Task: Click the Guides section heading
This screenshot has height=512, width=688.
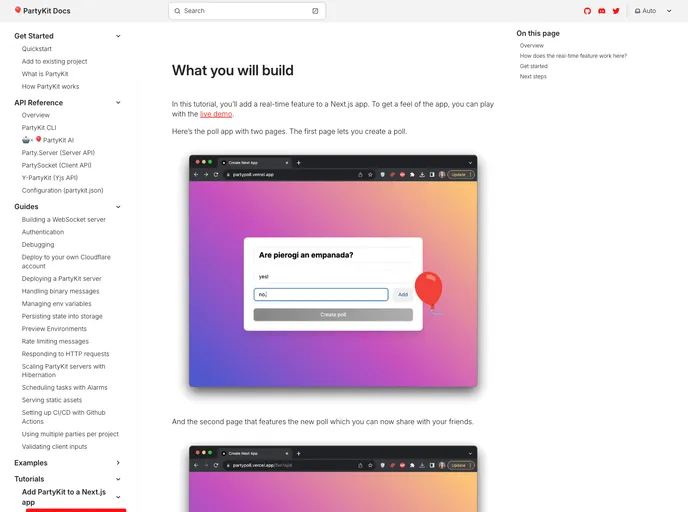Action: 26,207
